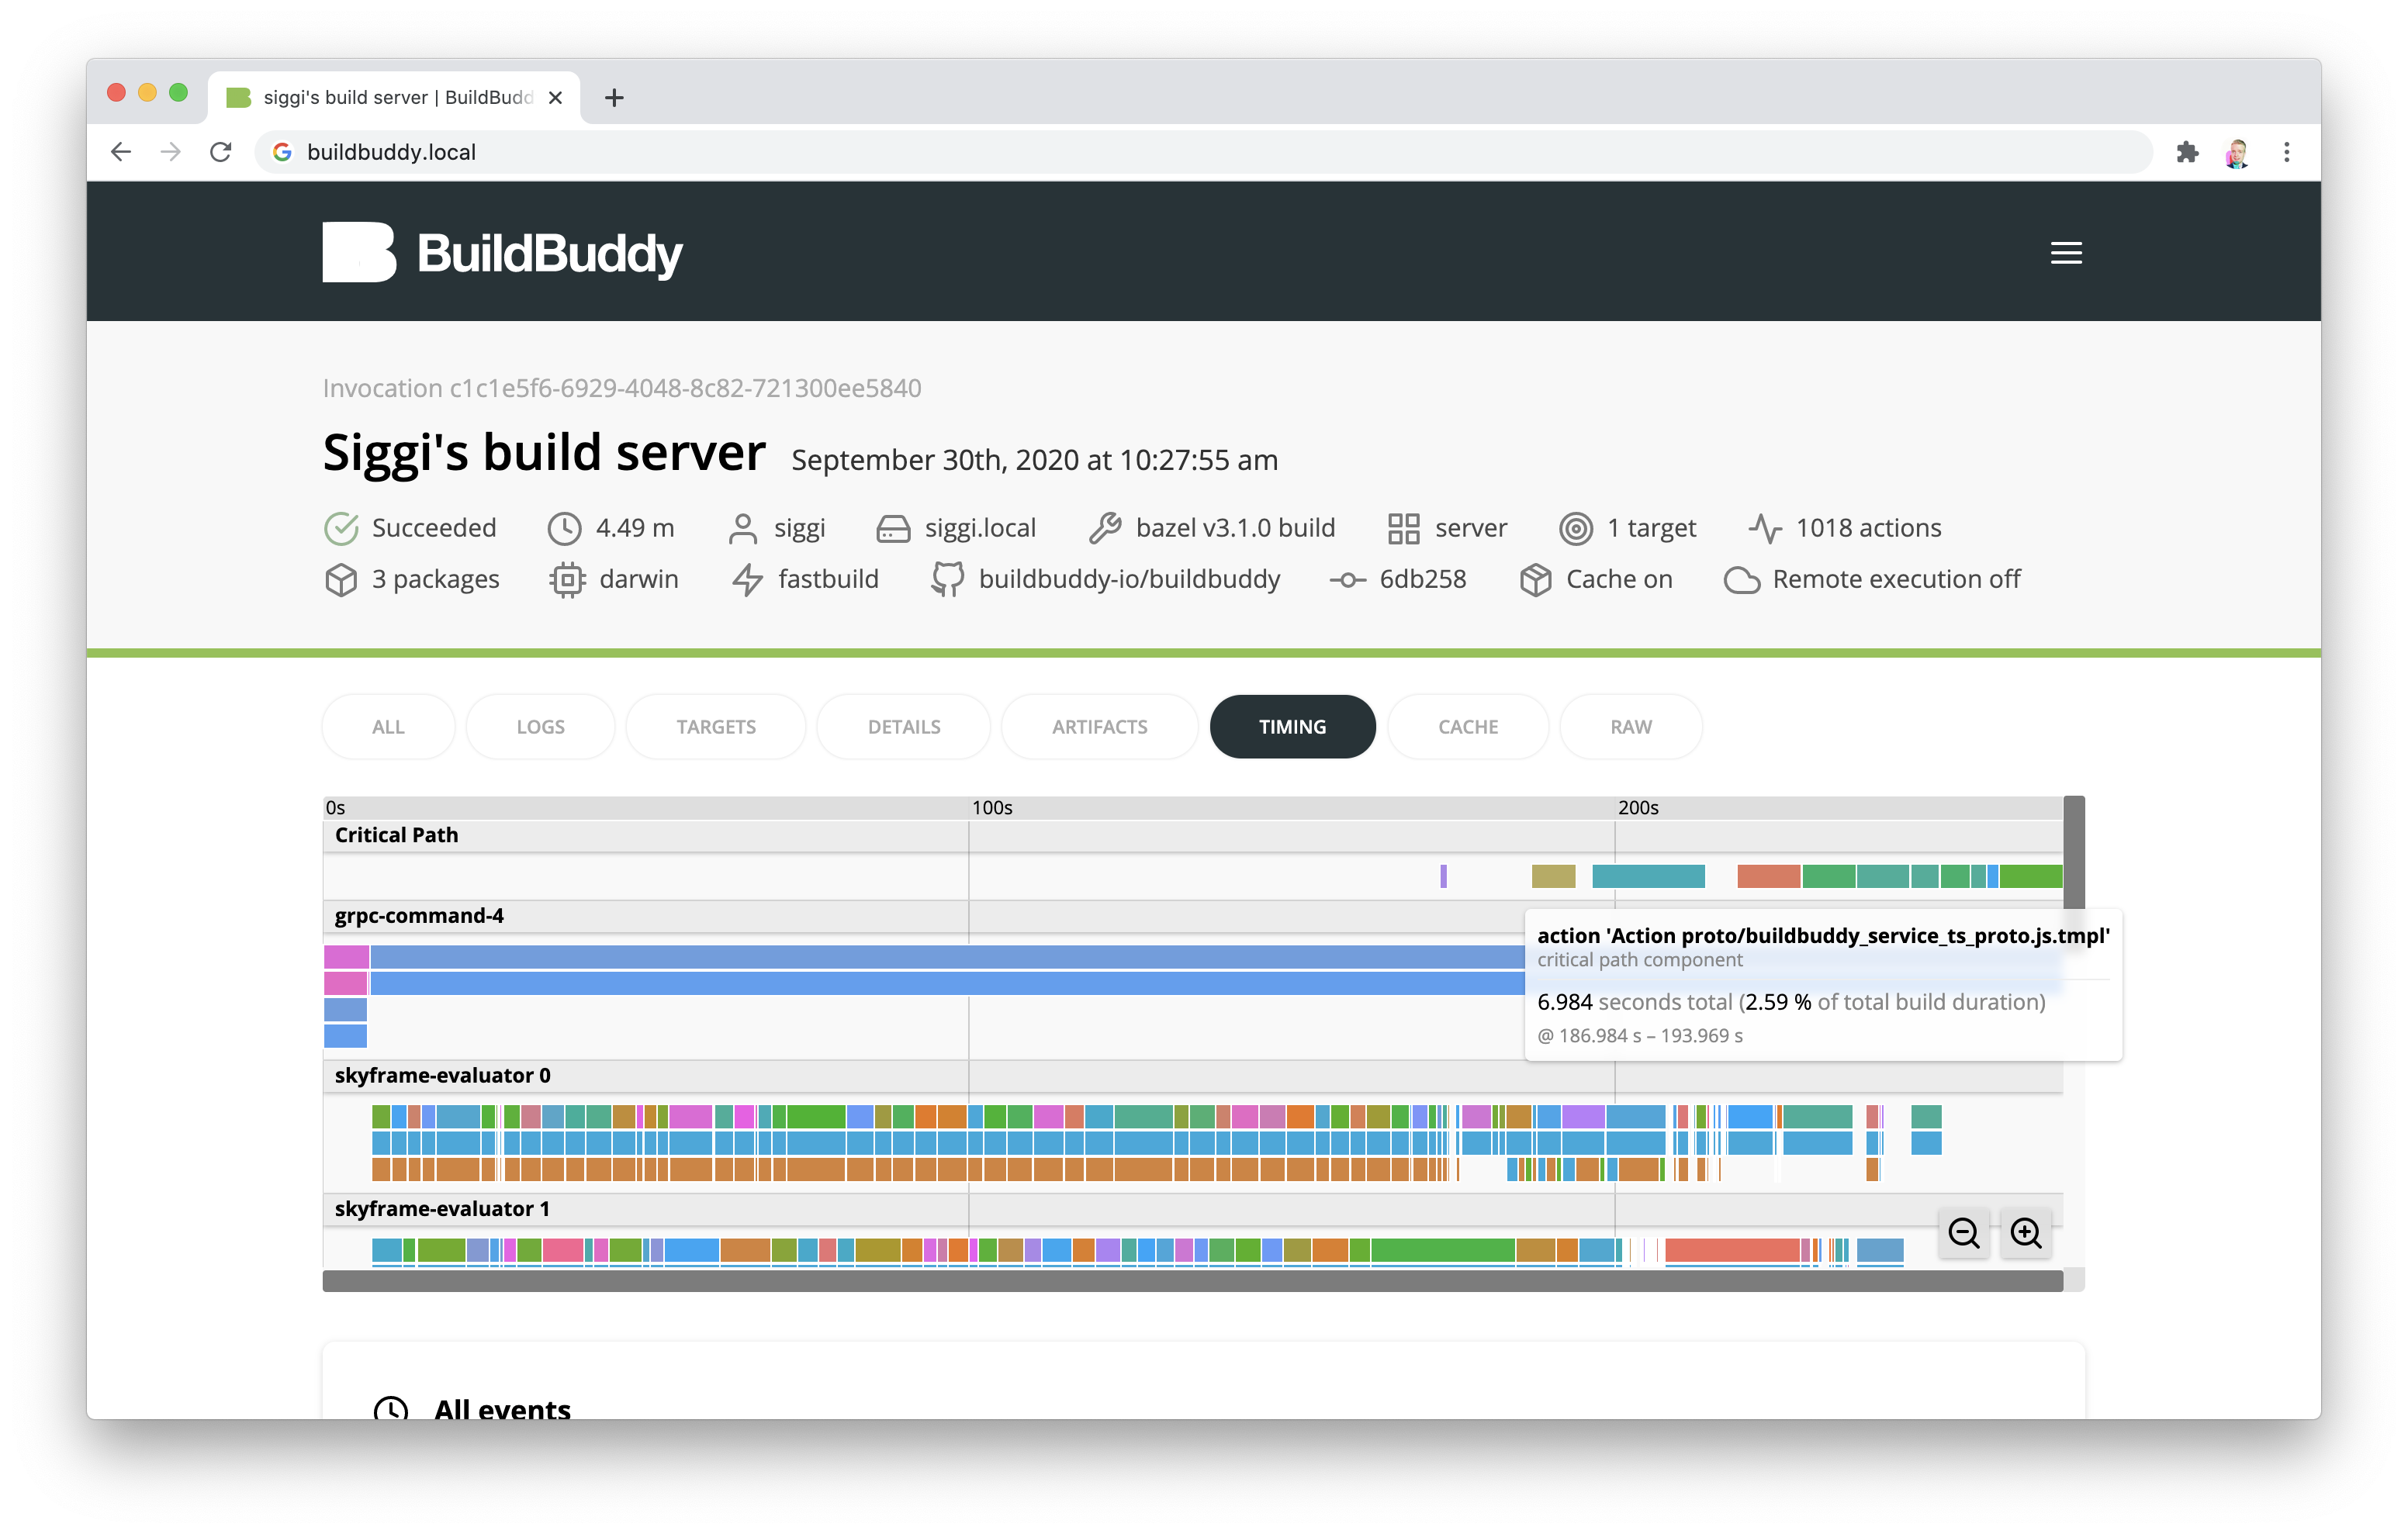2408x1534 pixels.
Task: Click the long green skyframe-evaluator 1 block
Action: [x=1442, y=1250]
